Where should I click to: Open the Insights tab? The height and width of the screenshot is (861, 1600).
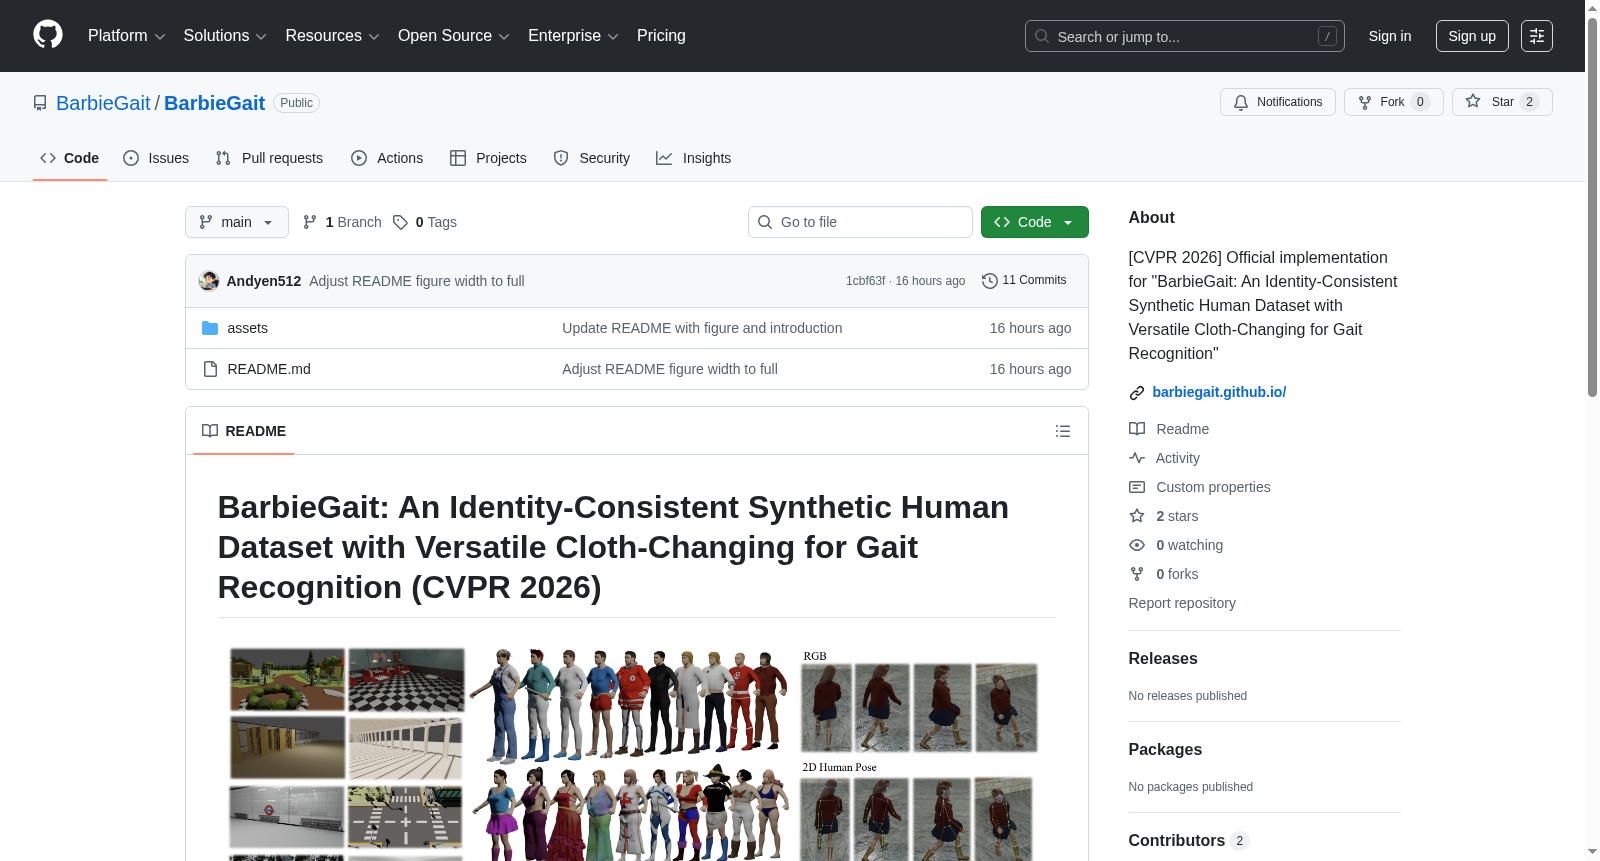click(x=694, y=158)
